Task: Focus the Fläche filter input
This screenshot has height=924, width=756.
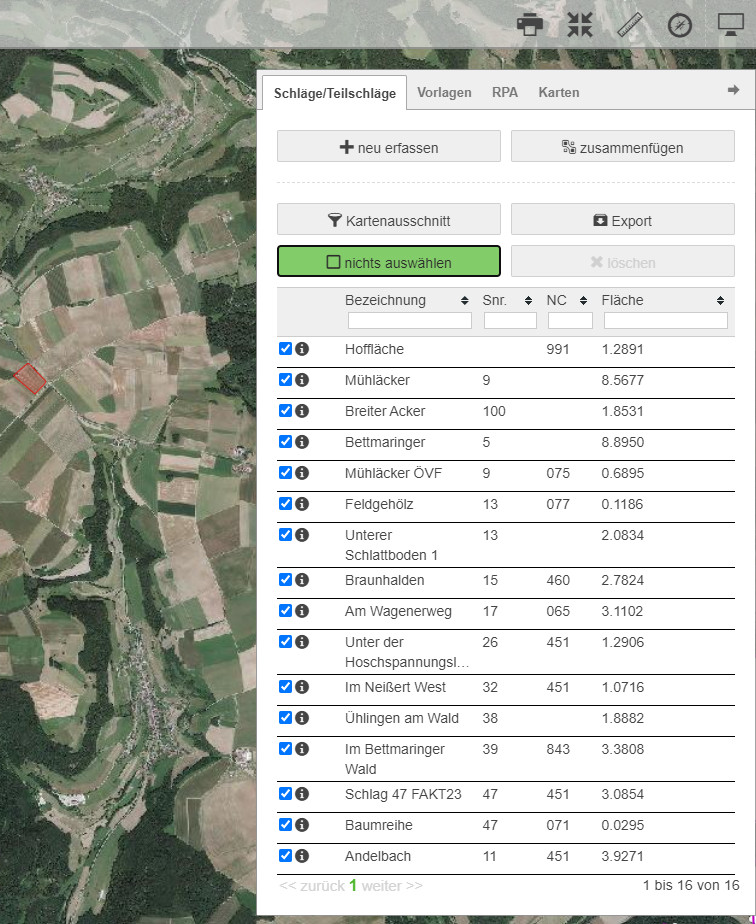Action: (x=666, y=321)
